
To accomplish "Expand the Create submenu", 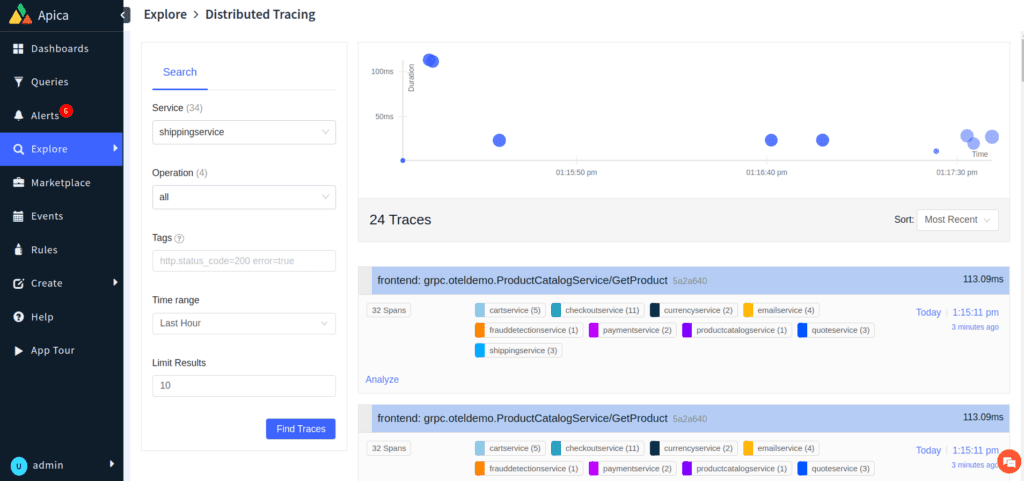I will [114, 283].
